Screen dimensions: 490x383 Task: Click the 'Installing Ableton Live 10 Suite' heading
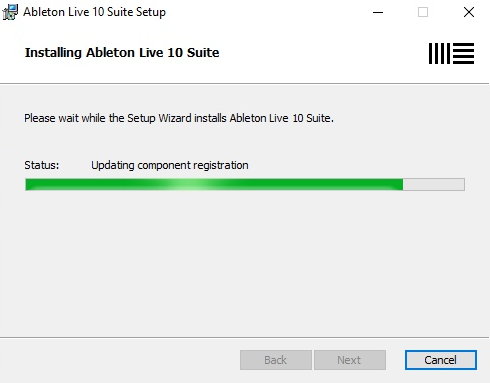(122, 53)
